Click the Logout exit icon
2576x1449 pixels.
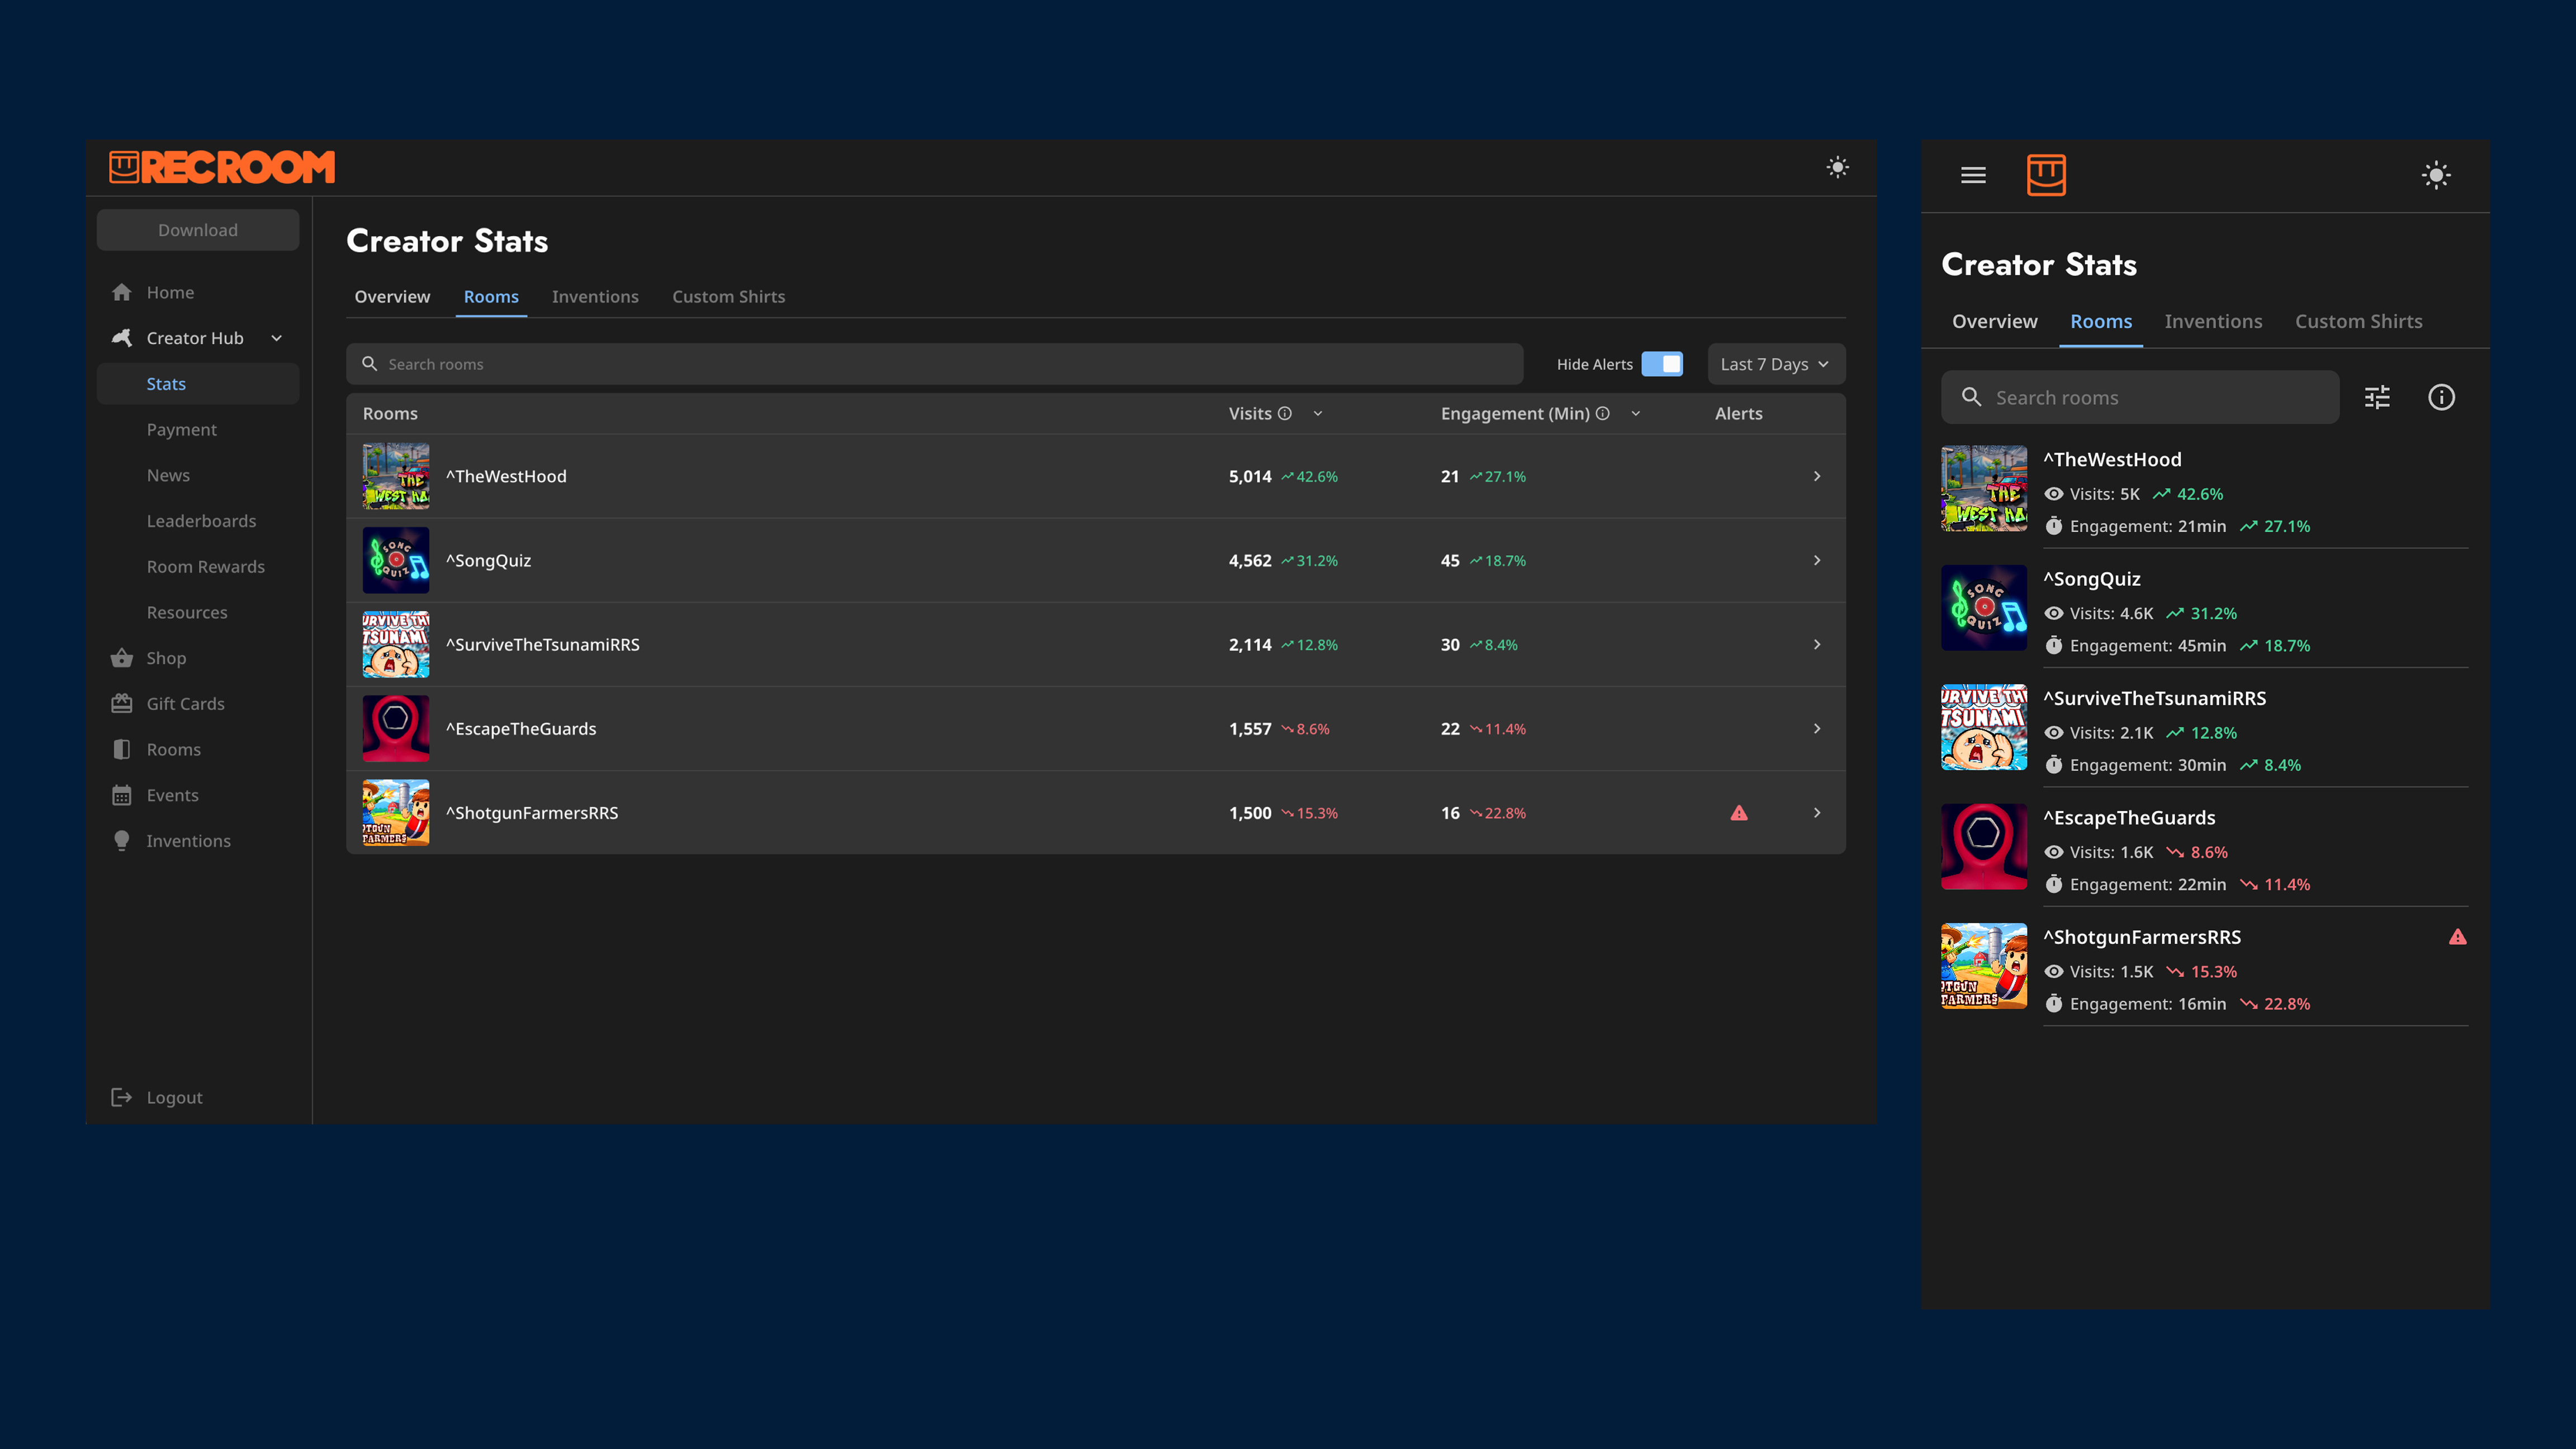coord(122,1097)
